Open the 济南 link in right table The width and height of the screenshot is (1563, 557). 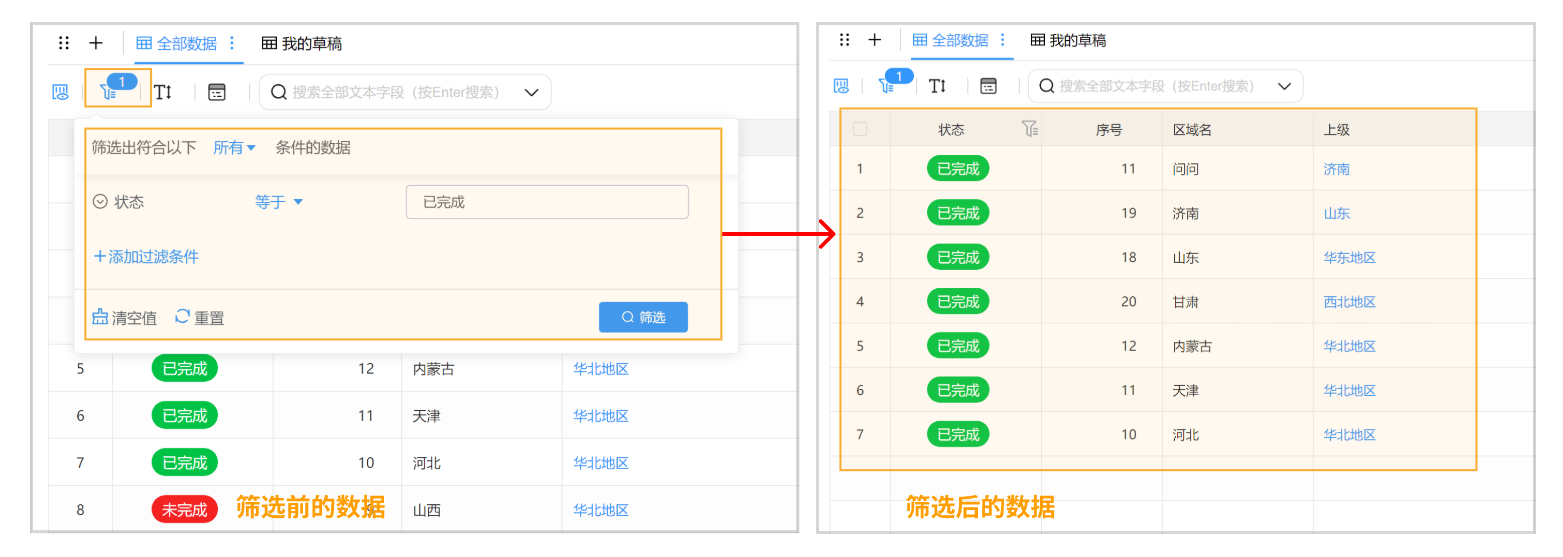[1337, 169]
